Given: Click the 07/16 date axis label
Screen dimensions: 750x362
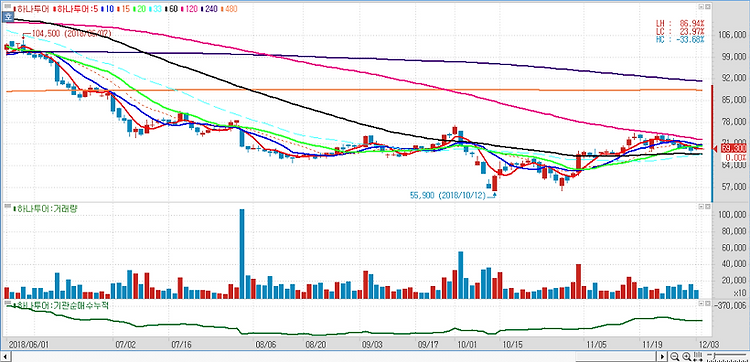Looking at the screenshot, I should [181, 343].
